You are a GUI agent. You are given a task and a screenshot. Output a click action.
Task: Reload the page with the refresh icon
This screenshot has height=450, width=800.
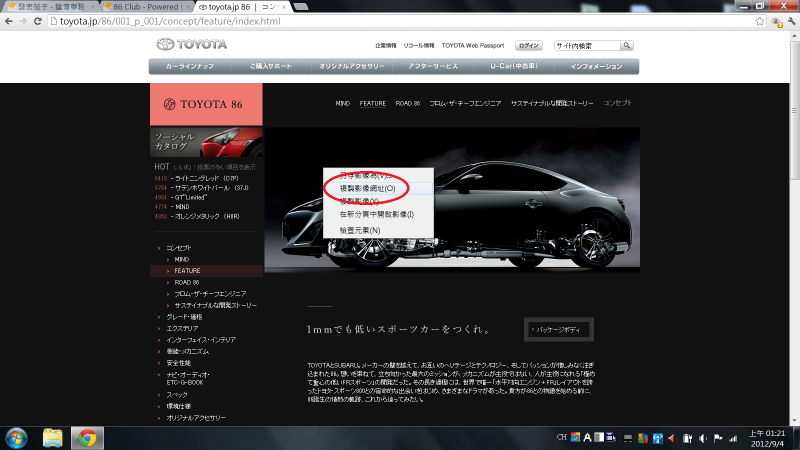37,21
